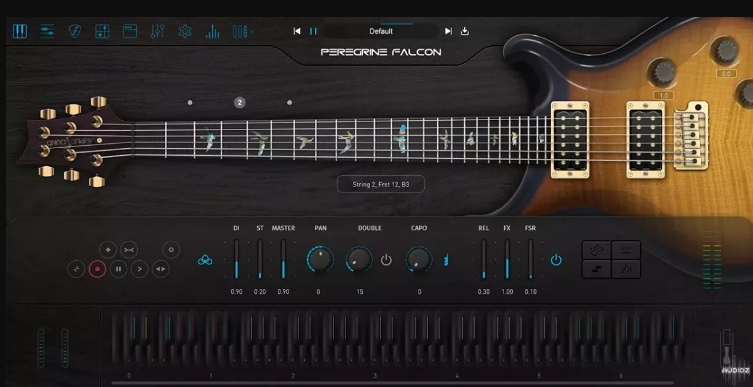
Task: Select the guitar pick icon
Action: point(74,31)
